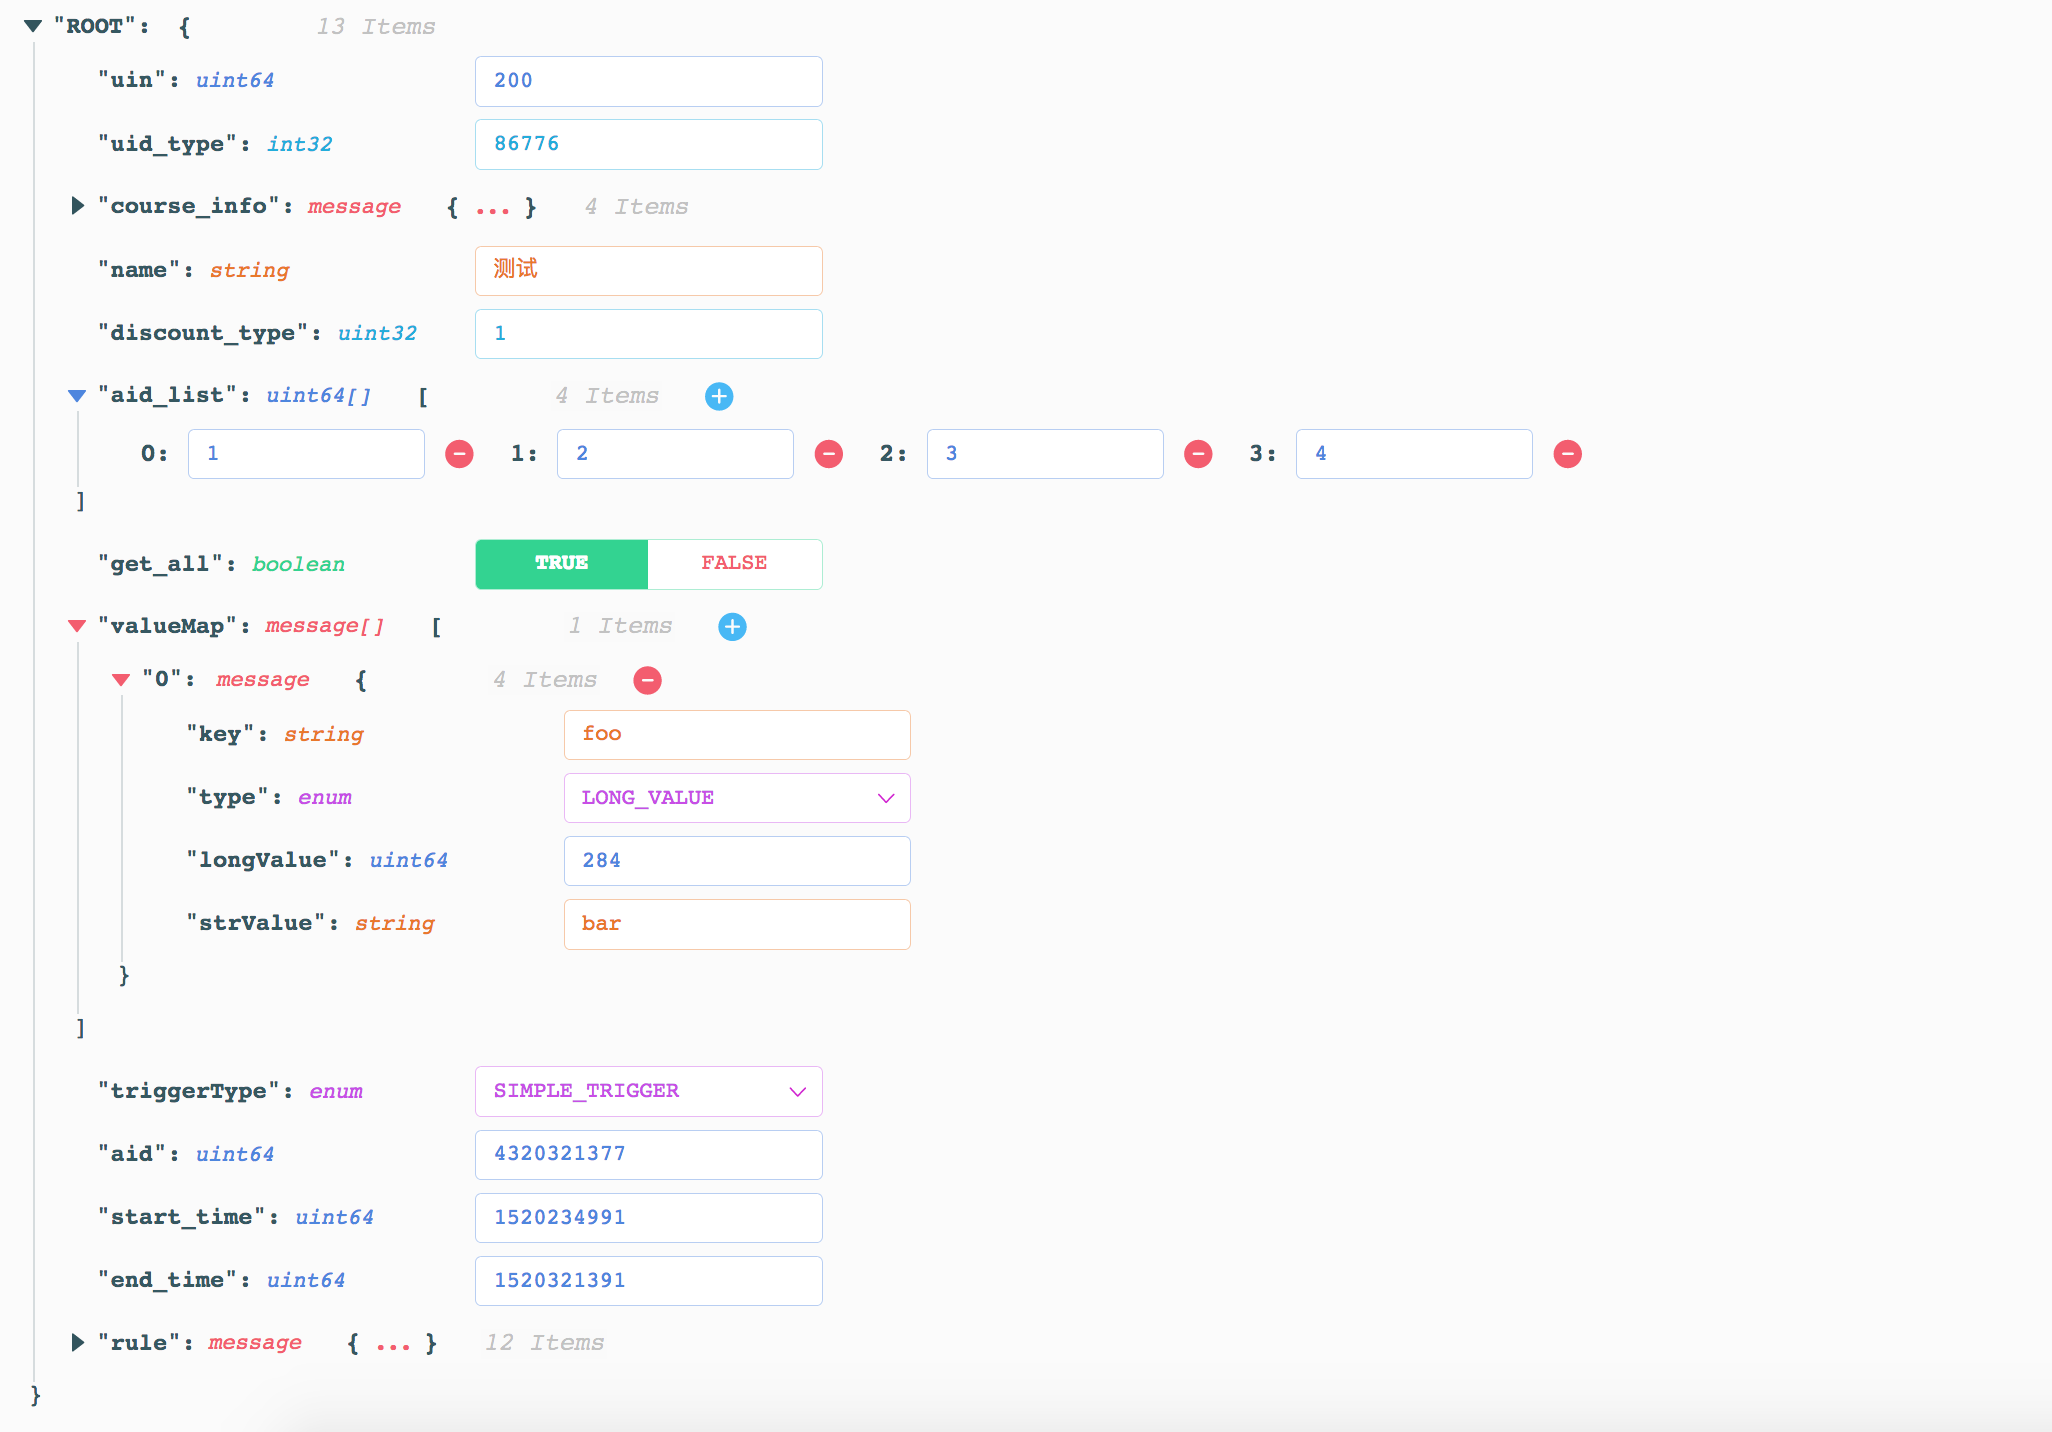Add new item to aid_list array
This screenshot has width=2052, height=1432.
(x=718, y=396)
